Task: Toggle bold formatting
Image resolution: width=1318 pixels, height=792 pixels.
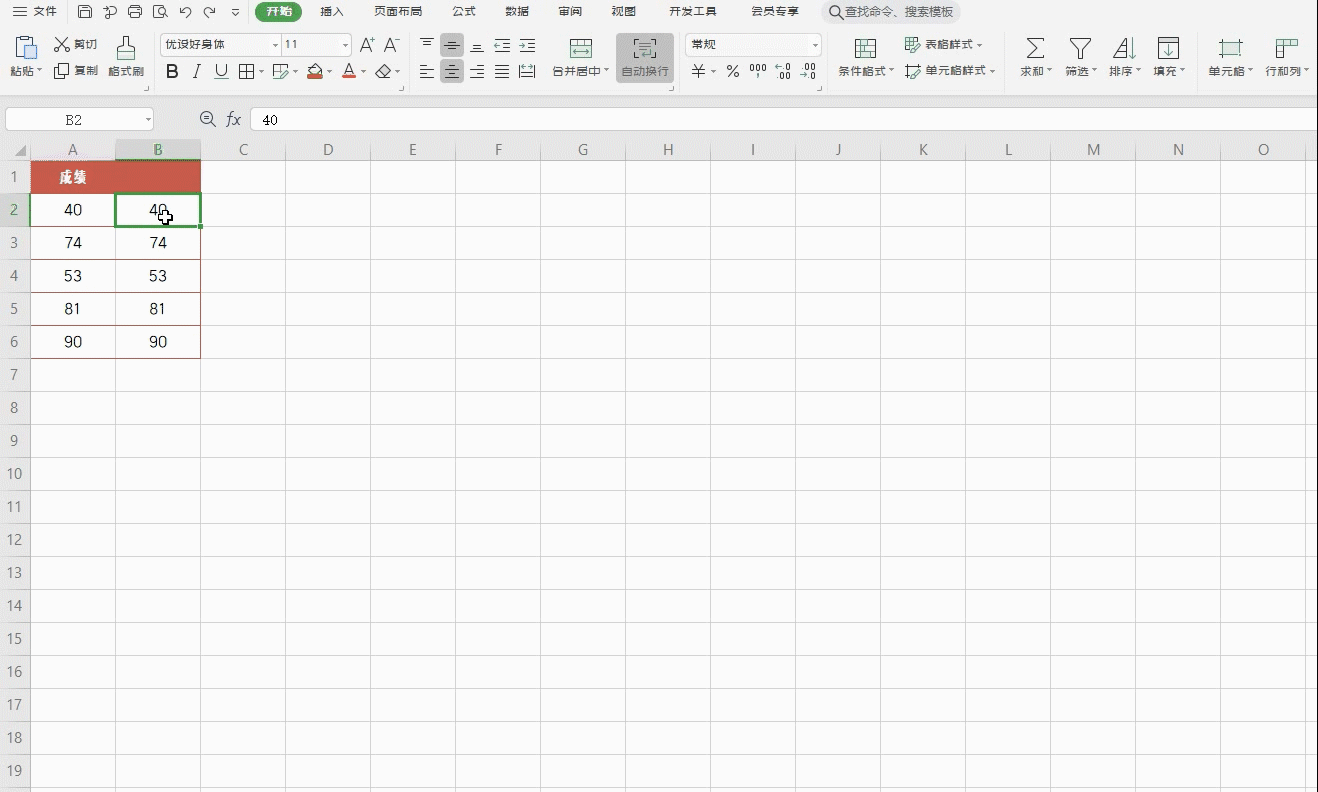Action: click(172, 71)
